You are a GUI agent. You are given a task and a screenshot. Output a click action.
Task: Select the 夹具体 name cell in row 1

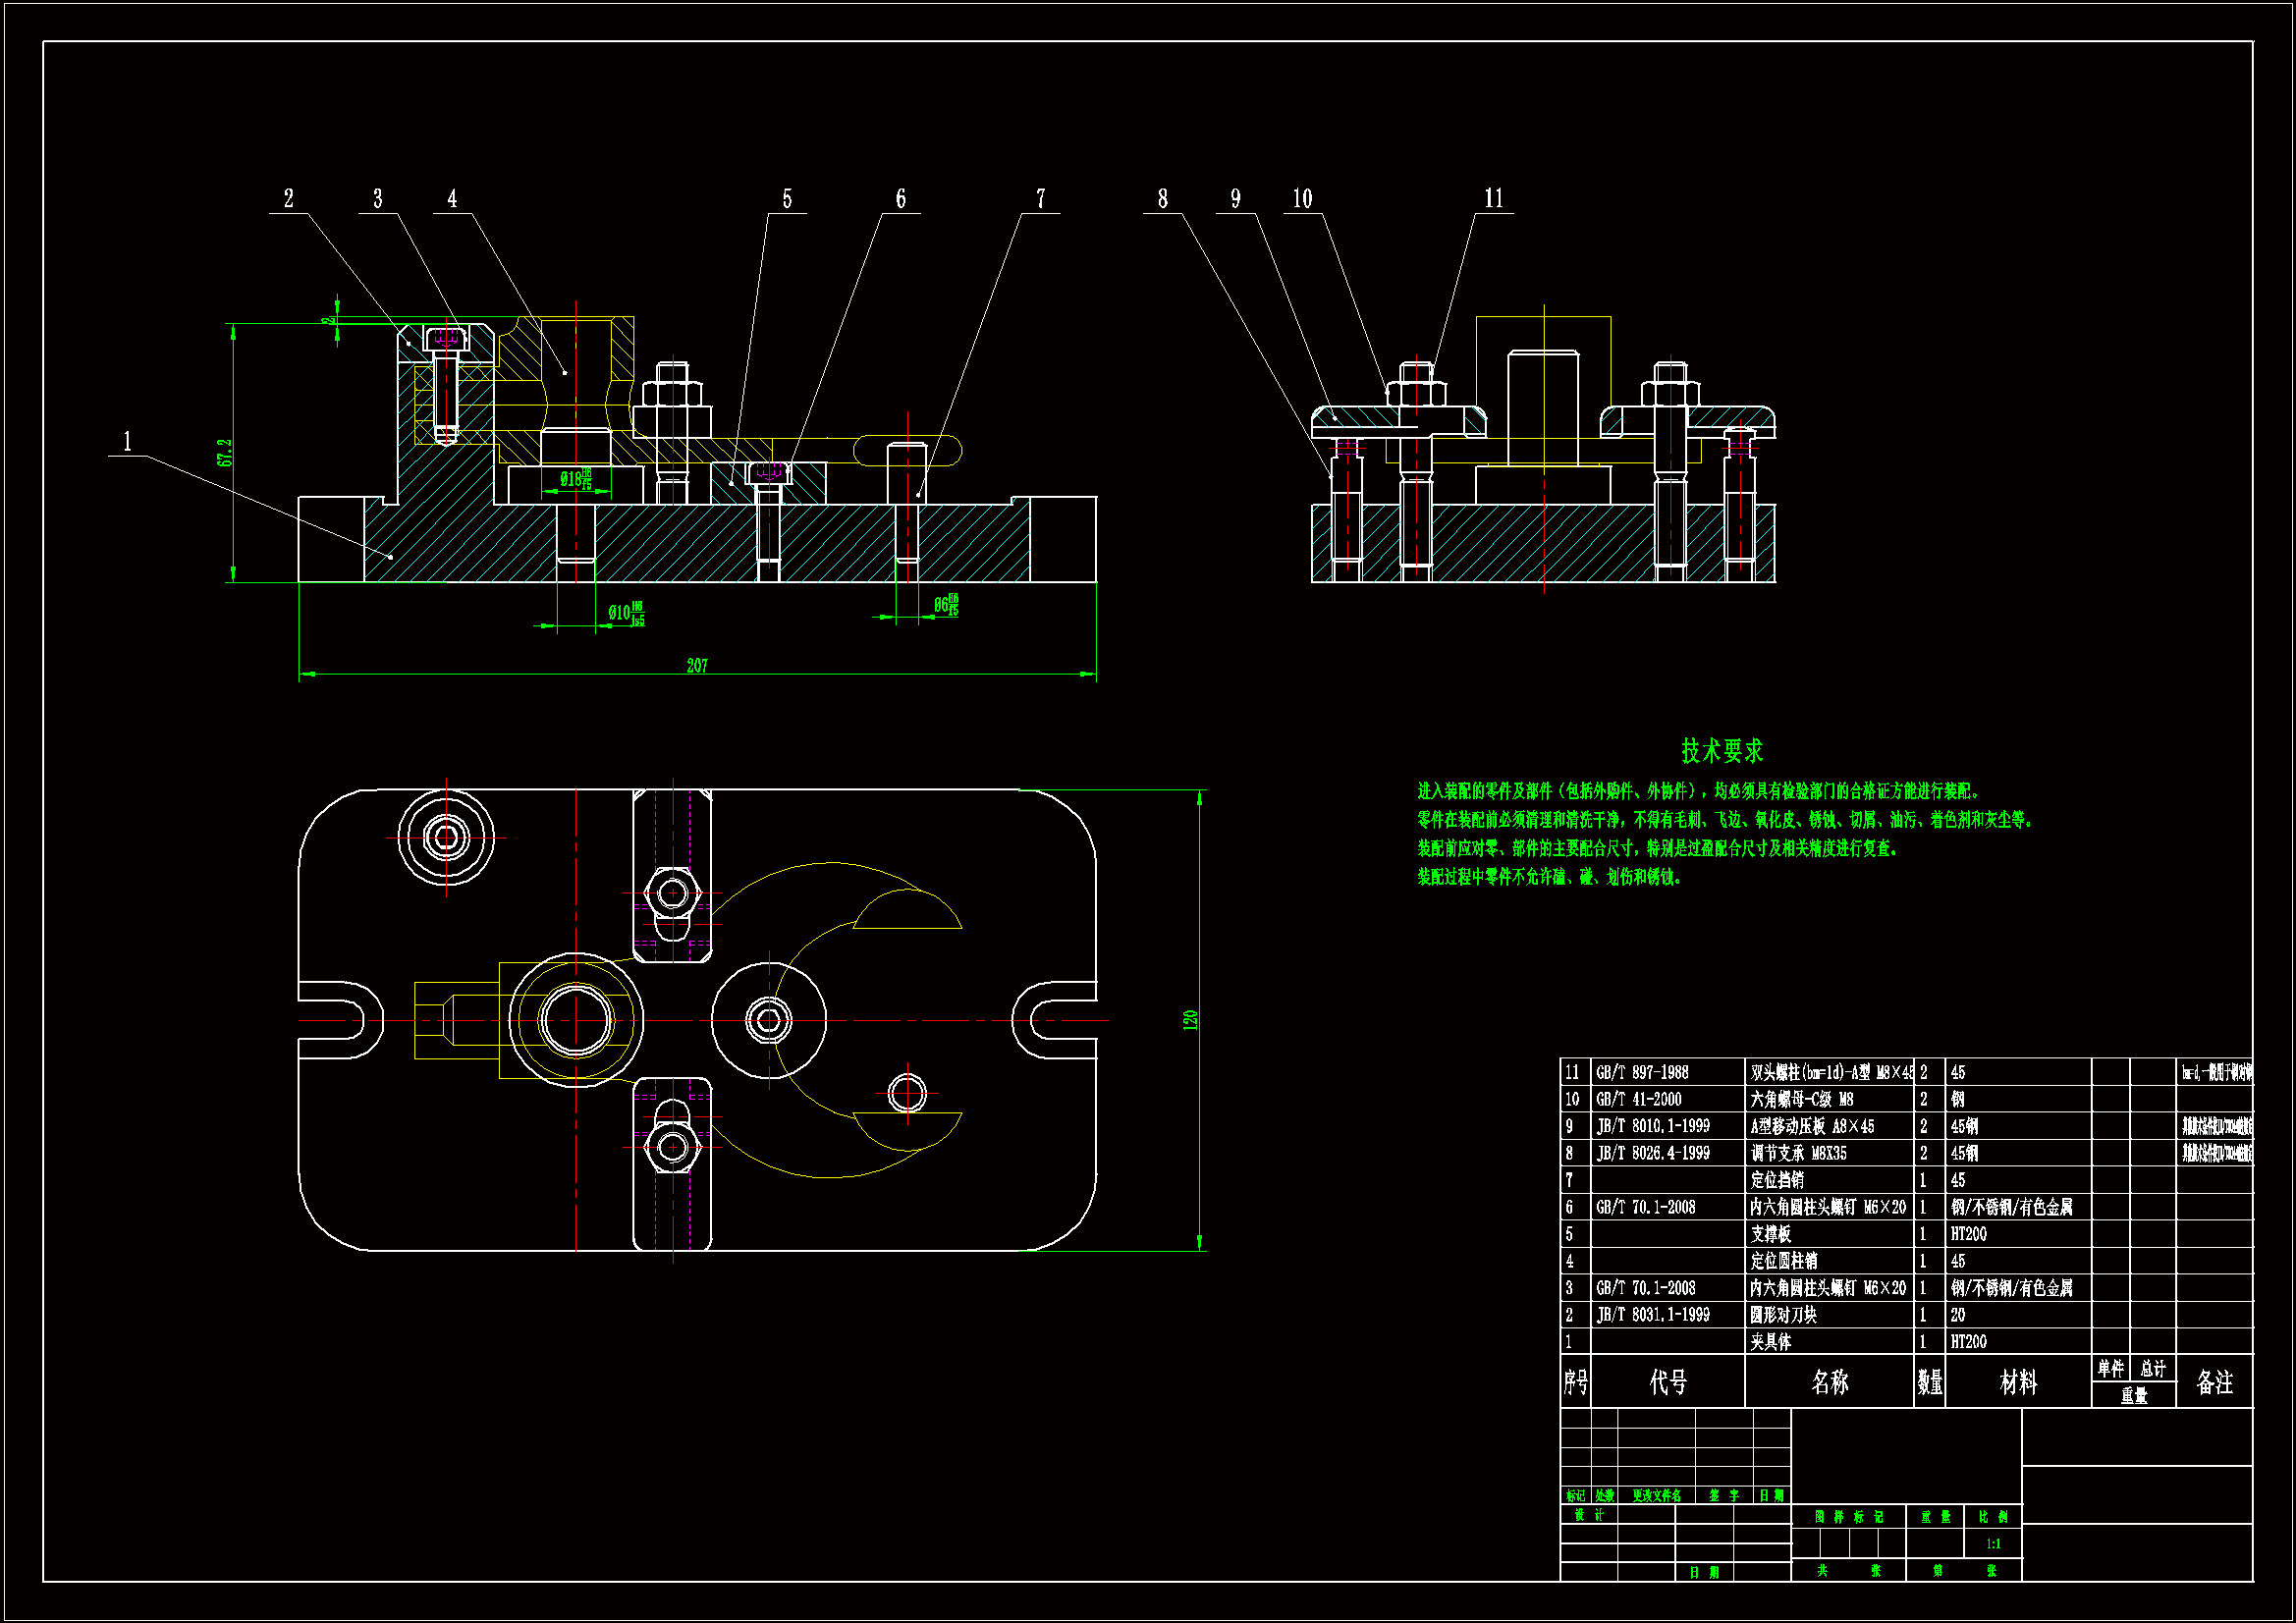(x=1770, y=1343)
